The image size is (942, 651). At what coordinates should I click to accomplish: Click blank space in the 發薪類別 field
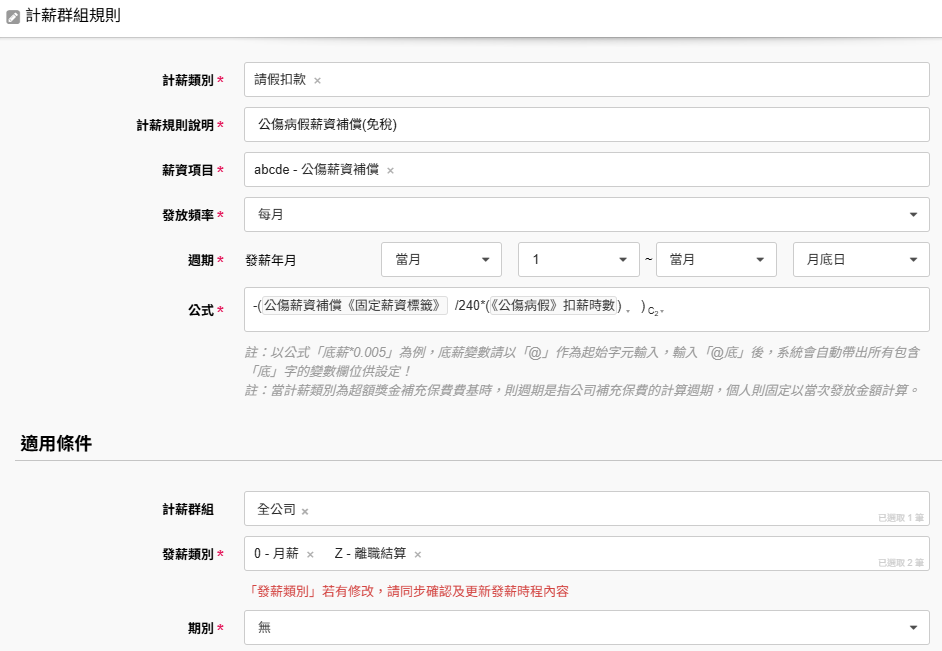(650, 554)
